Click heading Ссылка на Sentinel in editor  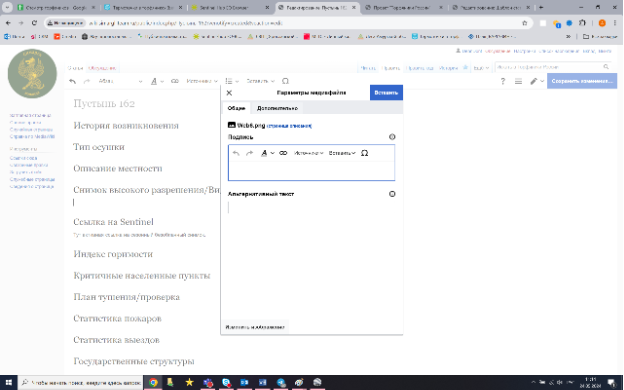coord(113,222)
